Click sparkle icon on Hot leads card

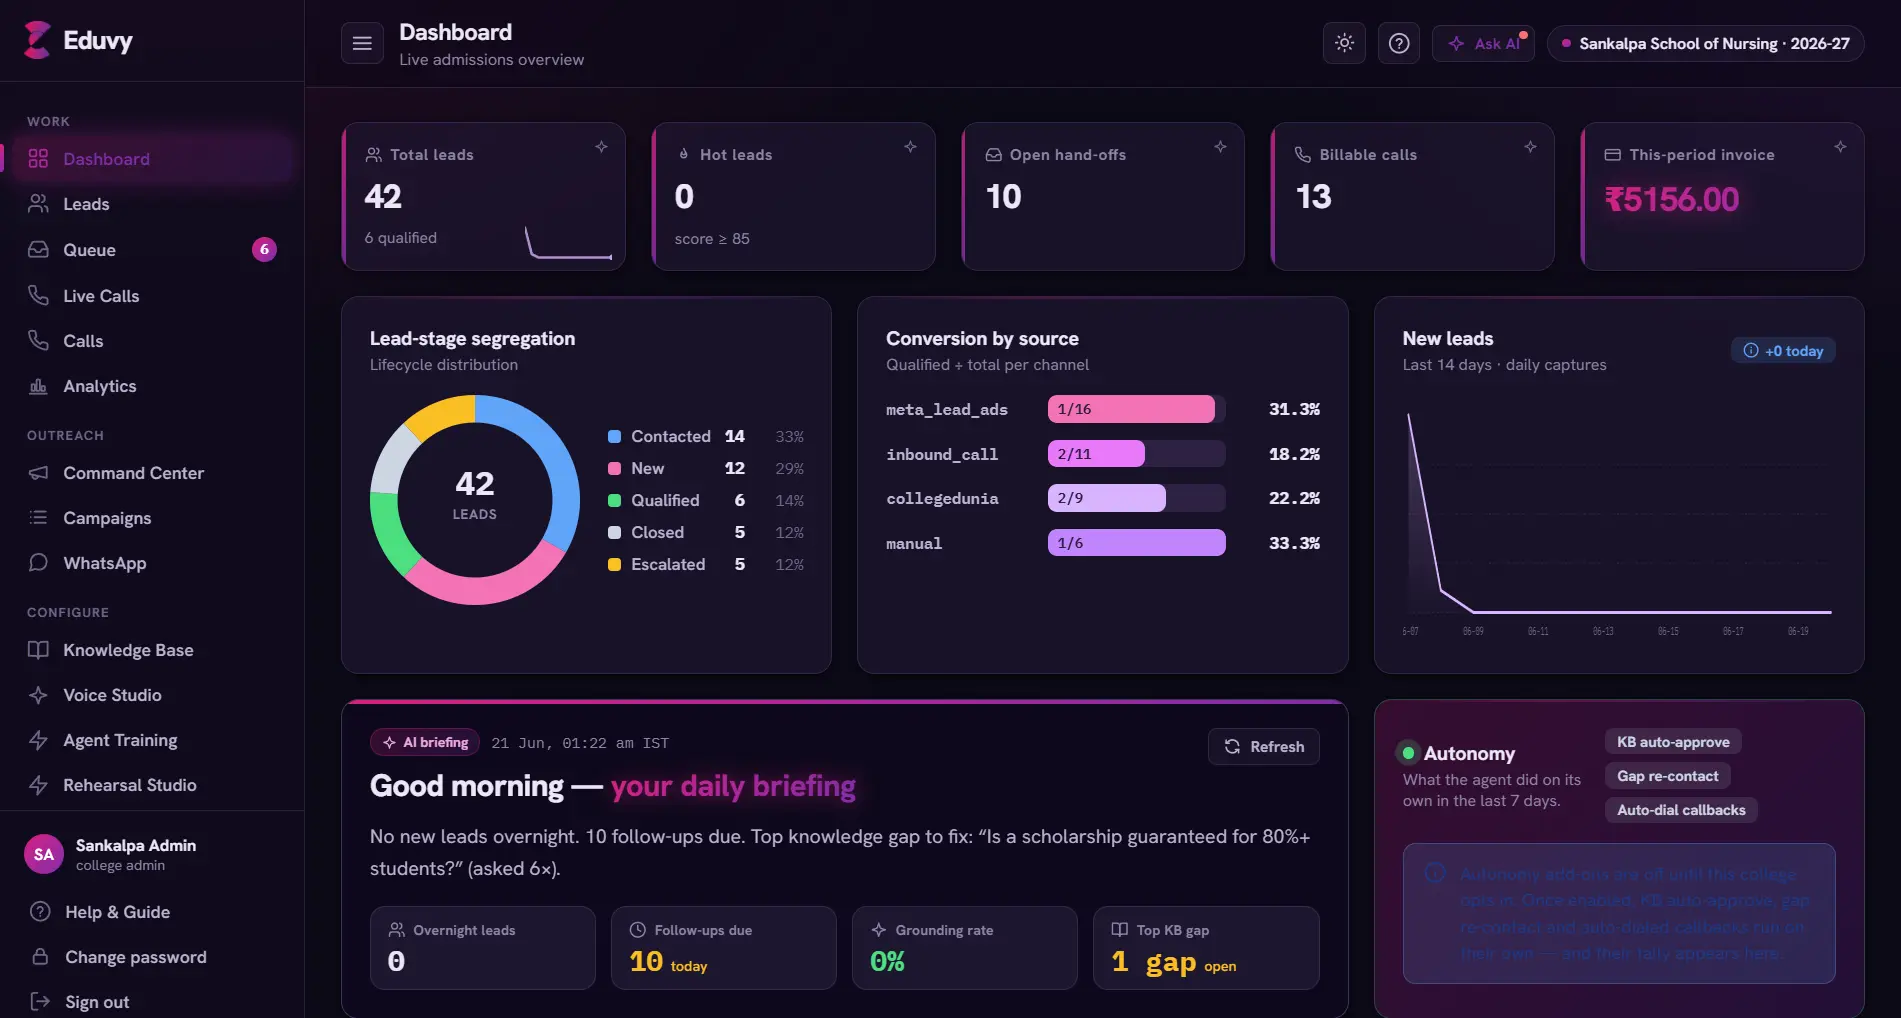click(910, 147)
